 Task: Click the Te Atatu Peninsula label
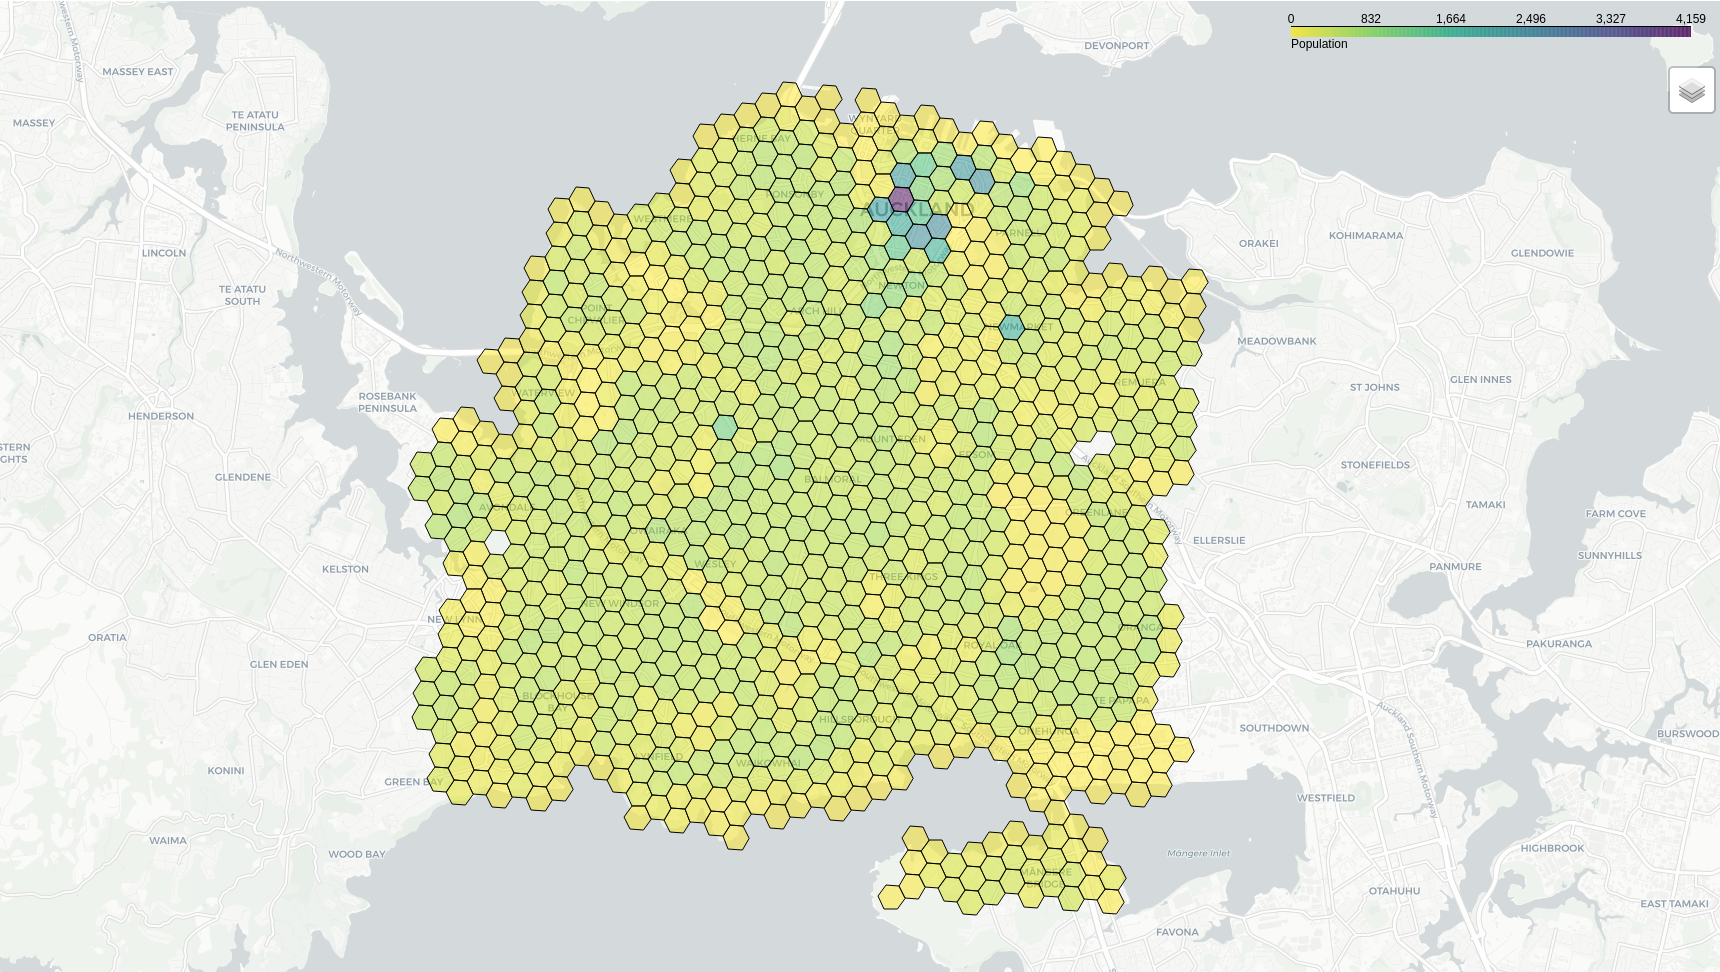255,121
